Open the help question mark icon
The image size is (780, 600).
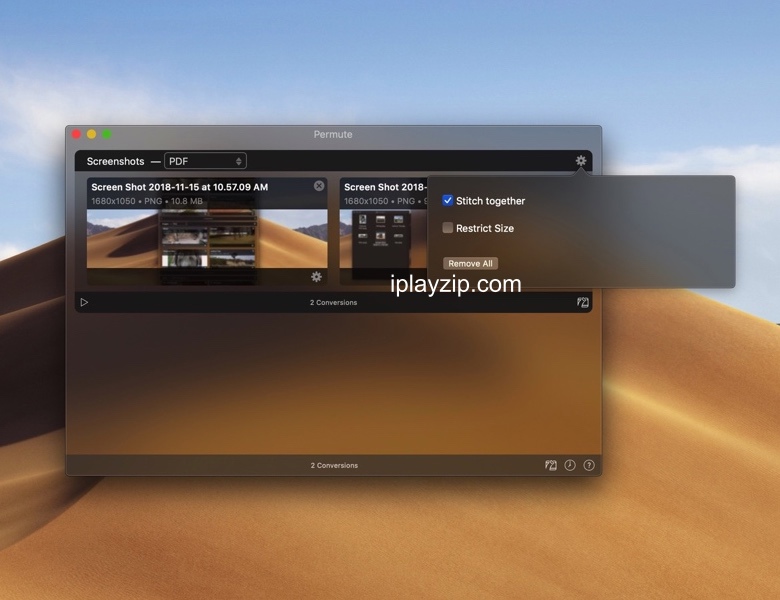coord(589,465)
